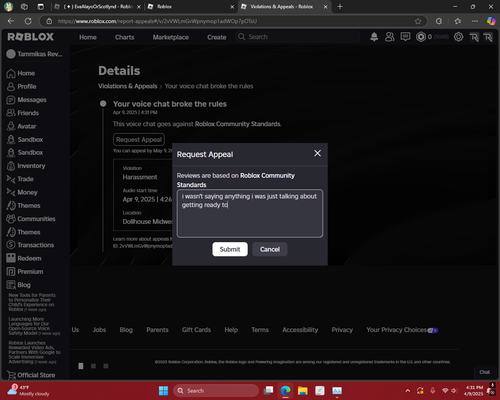Open Parents footer link
The height and width of the screenshot is (400, 500).
tap(157, 330)
